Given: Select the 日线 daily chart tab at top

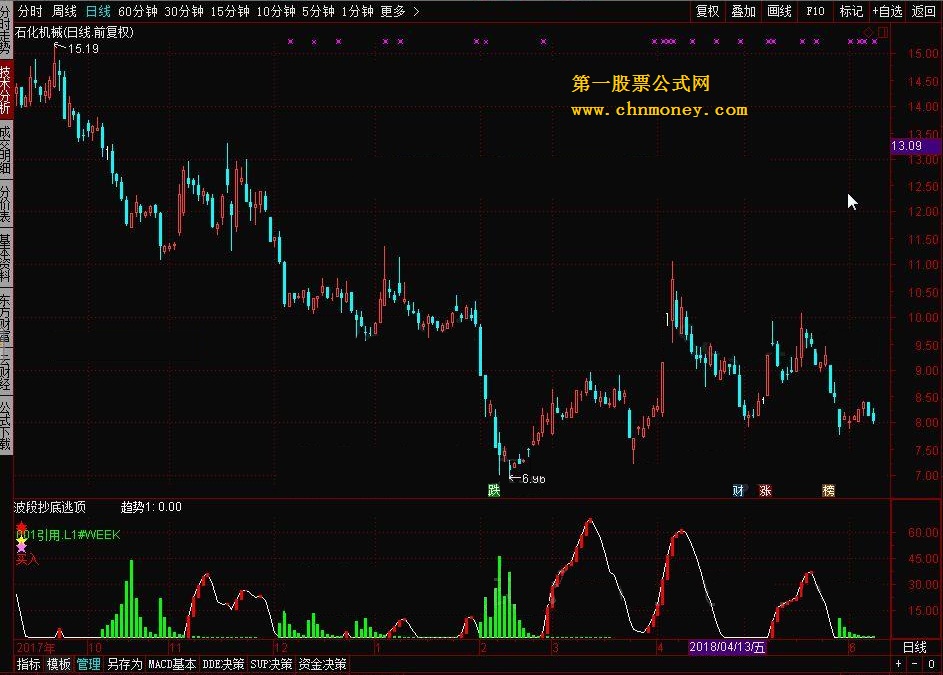Looking at the screenshot, I should click(x=98, y=11).
